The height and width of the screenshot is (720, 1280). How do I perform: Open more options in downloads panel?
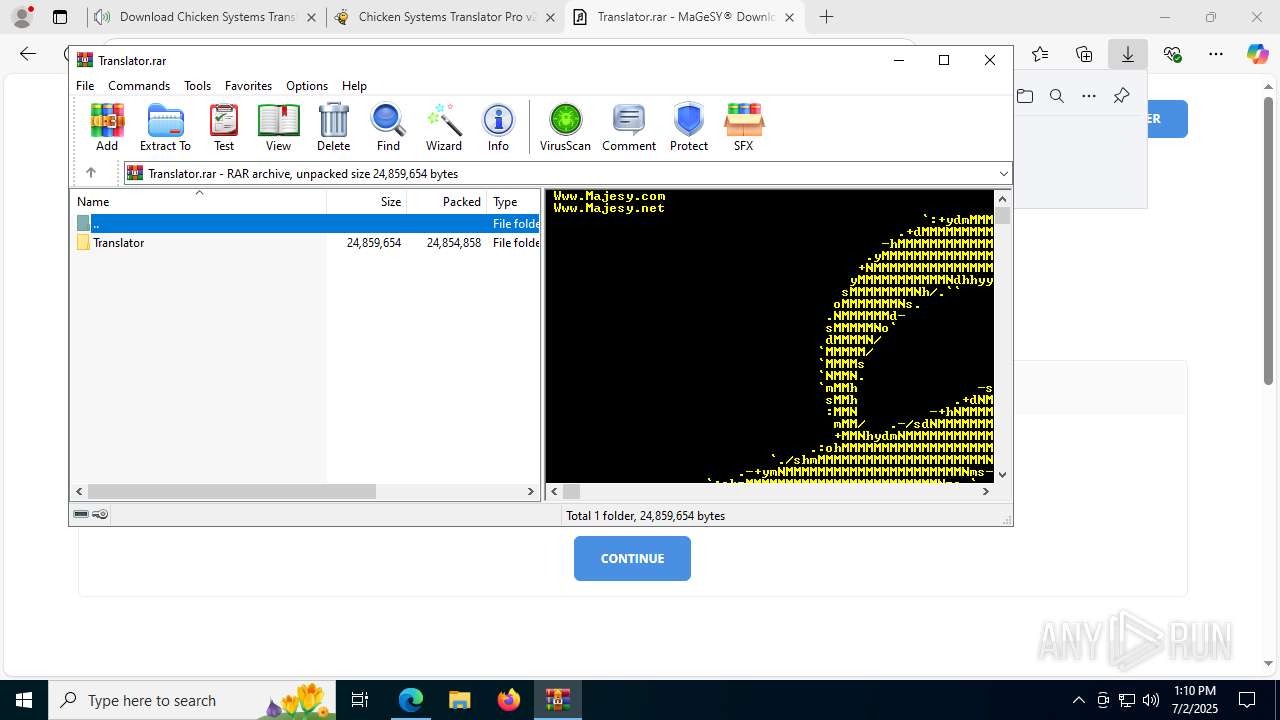pos(1089,96)
